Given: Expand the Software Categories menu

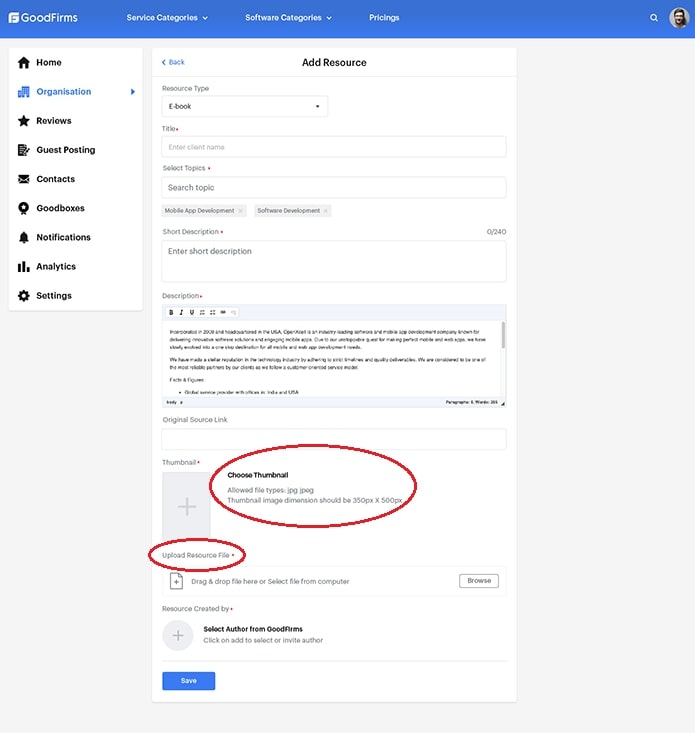Looking at the screenshot, I should [x=288, y=18].
